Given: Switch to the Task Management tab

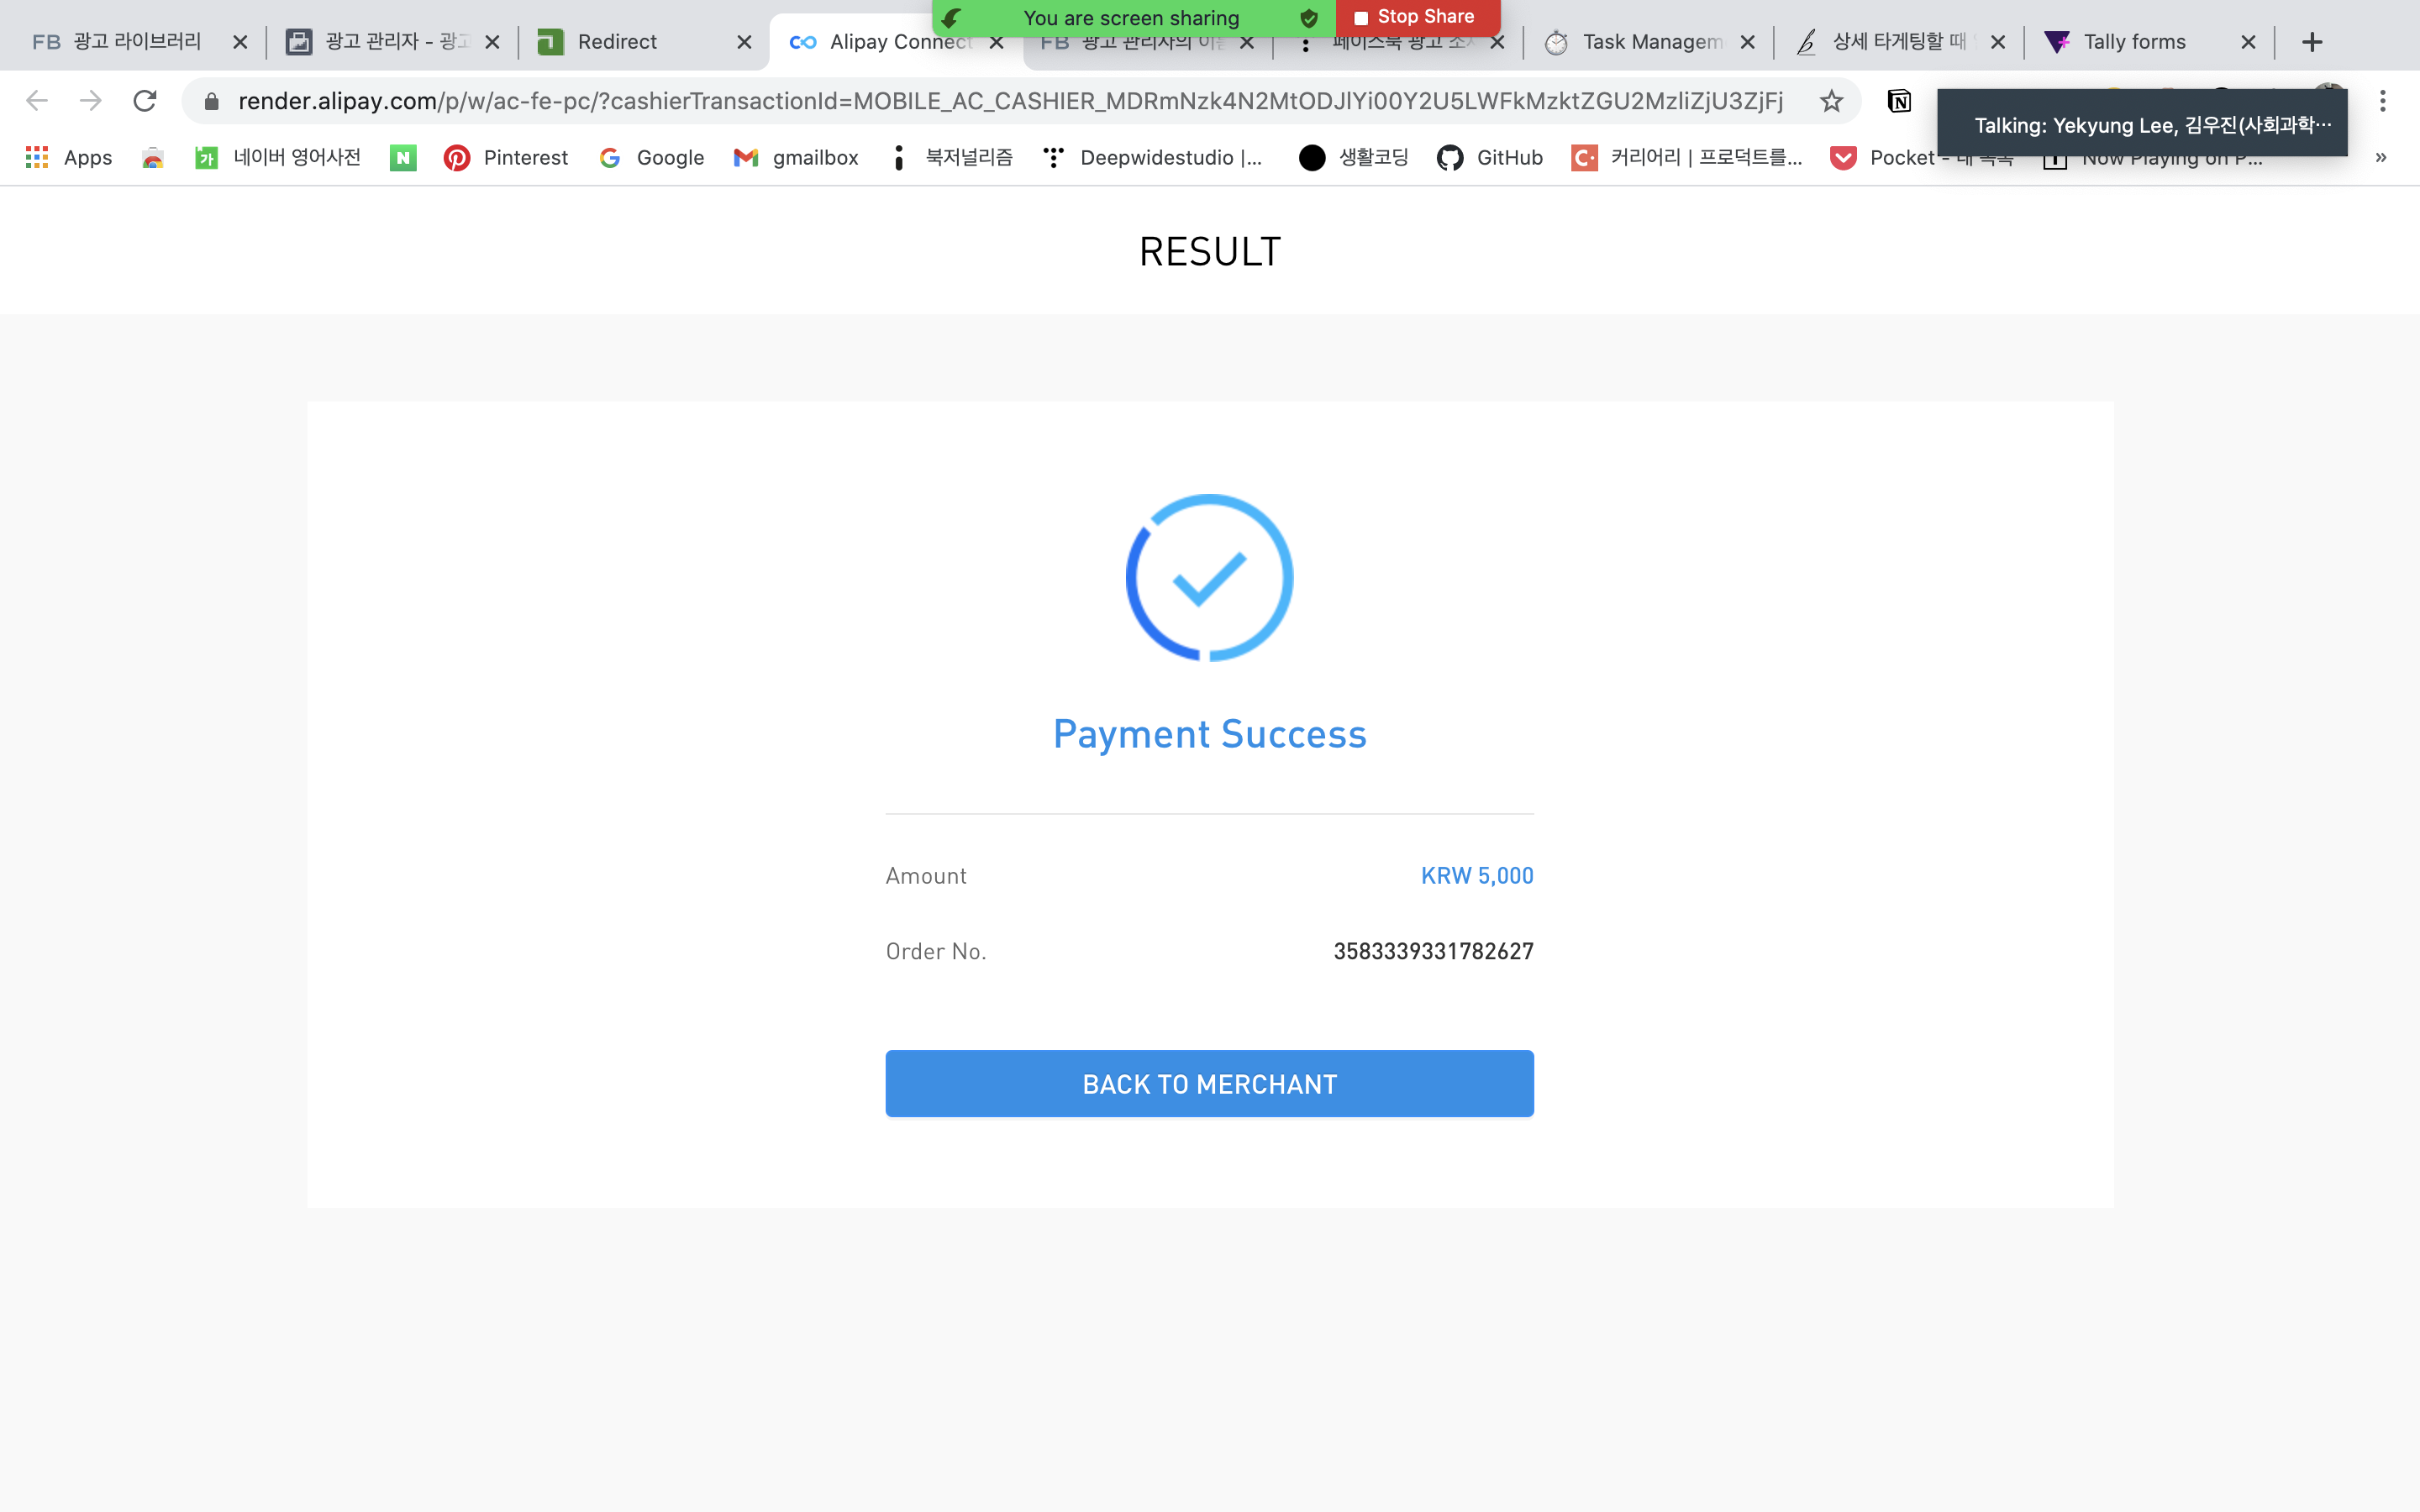Looking at the screenshot, I should [x=1651, y=42].
